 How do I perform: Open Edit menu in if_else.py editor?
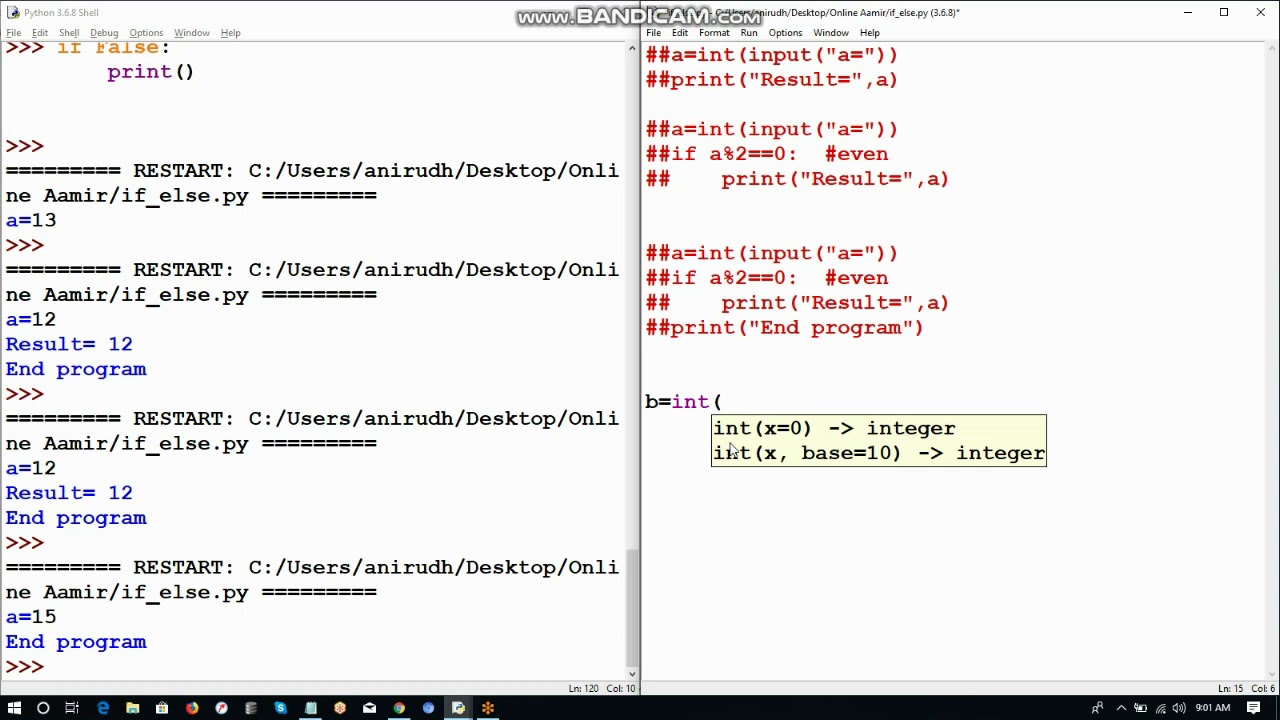680,33
